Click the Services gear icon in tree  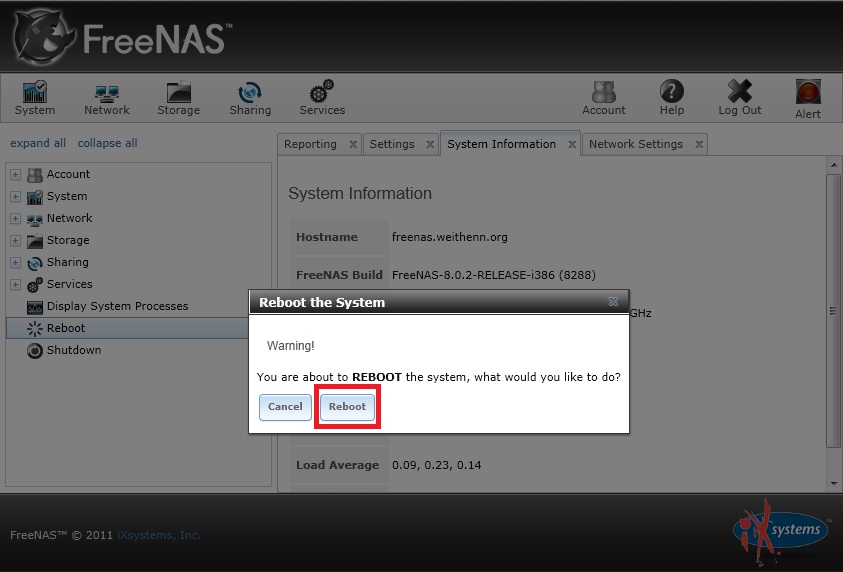click(x=34, y=284)
